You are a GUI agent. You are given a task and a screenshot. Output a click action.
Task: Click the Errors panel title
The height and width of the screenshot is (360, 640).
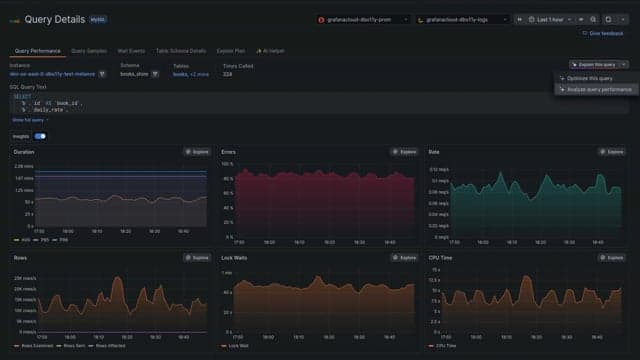pyautogui.click(x=228, y=152)
